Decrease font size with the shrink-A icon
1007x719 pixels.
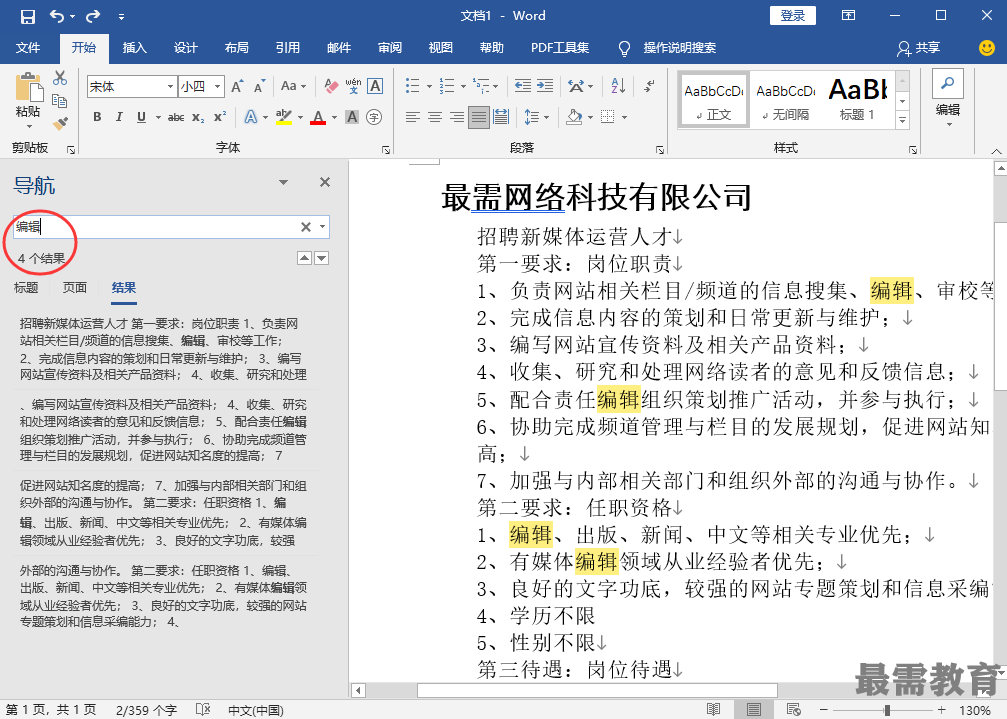pos(259,86)
